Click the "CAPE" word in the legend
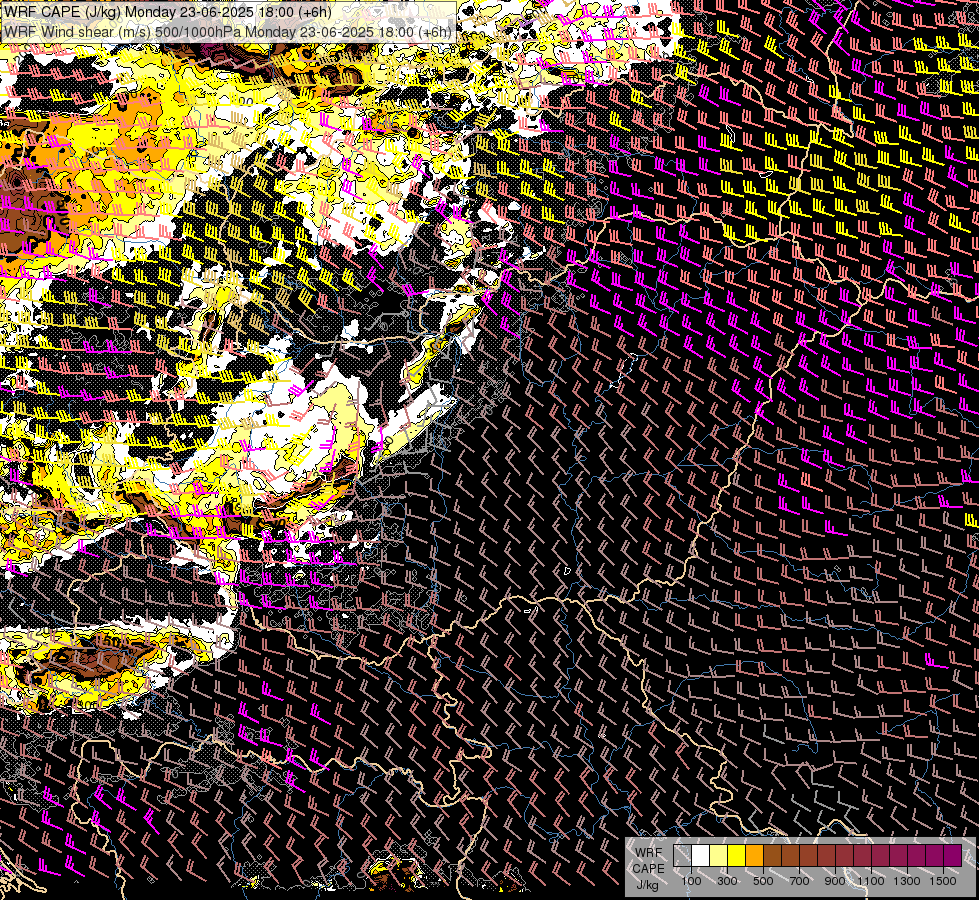 click(649, 868)
